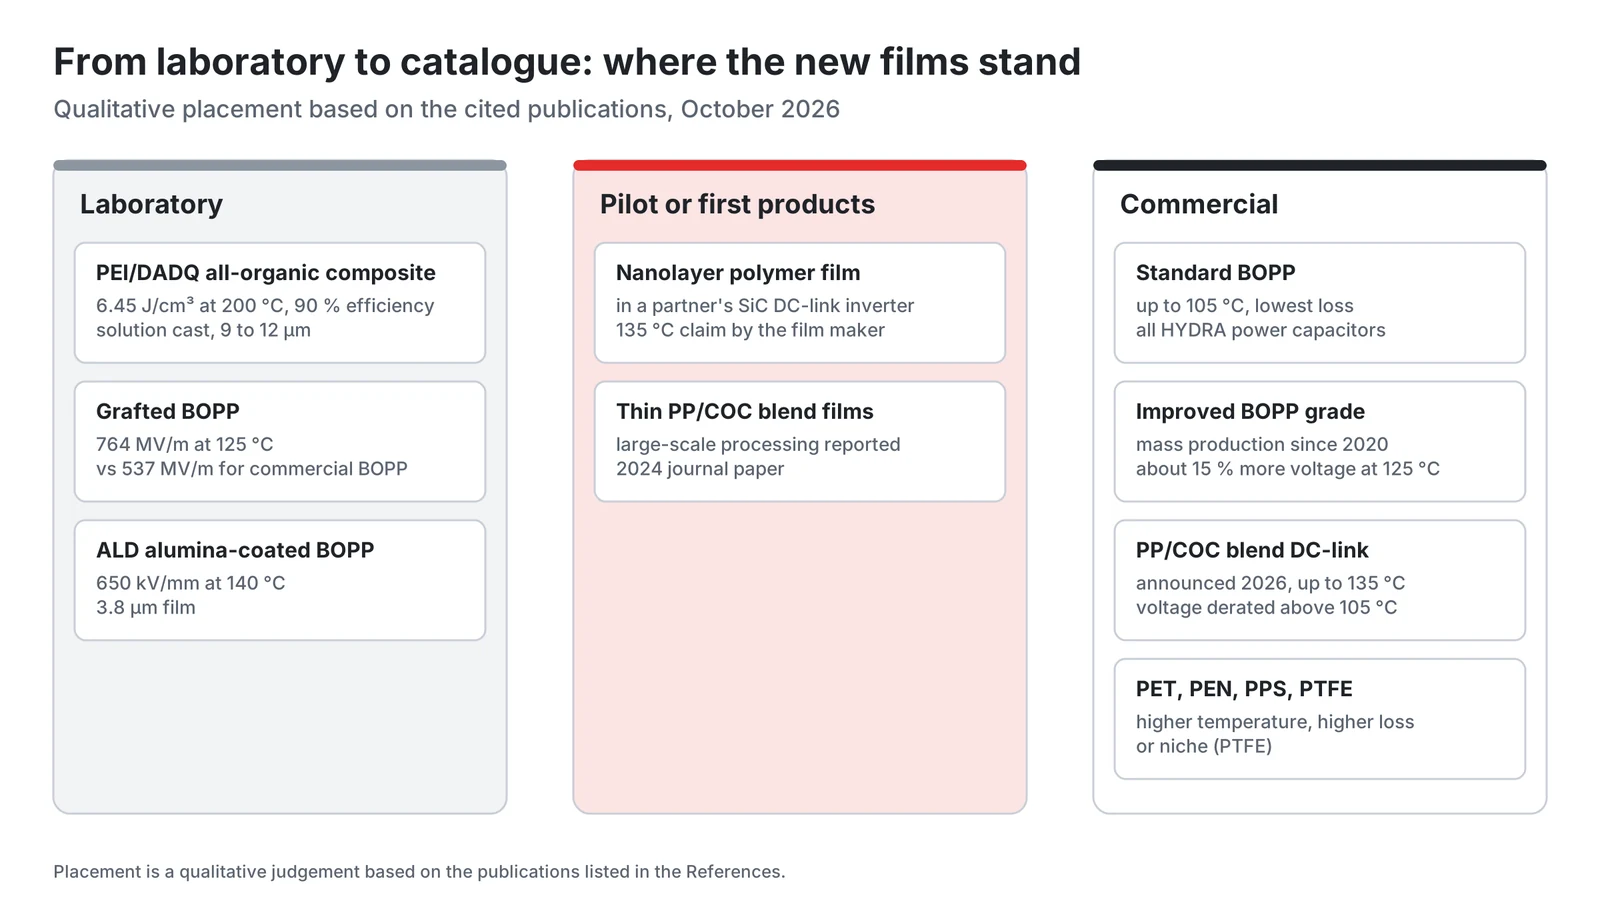Select the Nanolayer polymer film card
Image resolution: width=1600 pixels, height=907 pixels.
pyautogui.click(x=800, y=302)
